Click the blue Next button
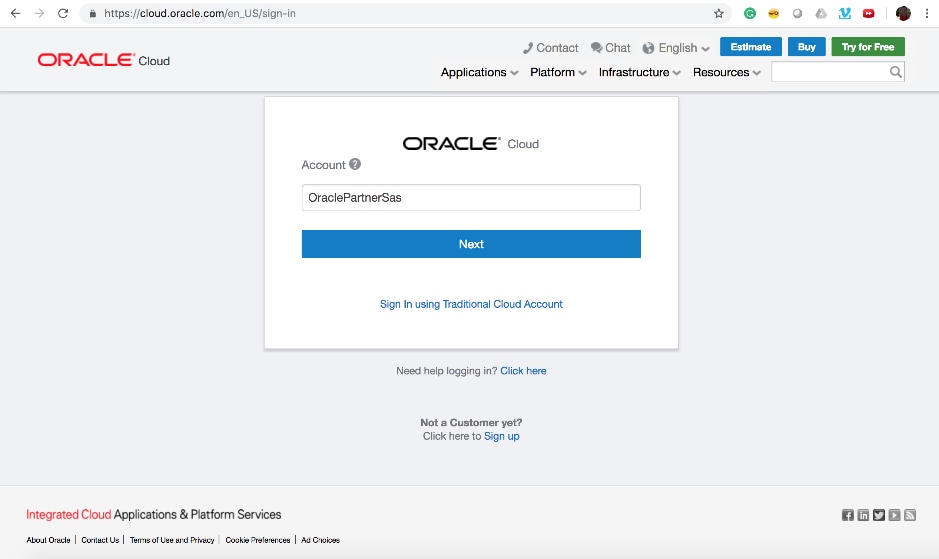 coord(471,244)
